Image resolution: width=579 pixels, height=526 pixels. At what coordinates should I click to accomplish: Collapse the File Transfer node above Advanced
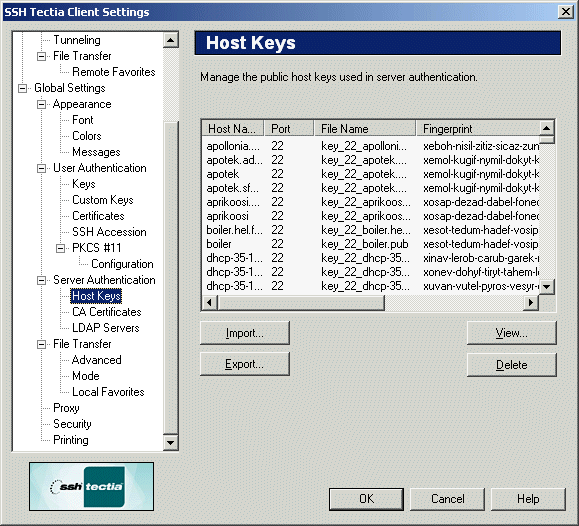[x=42, y=344]
